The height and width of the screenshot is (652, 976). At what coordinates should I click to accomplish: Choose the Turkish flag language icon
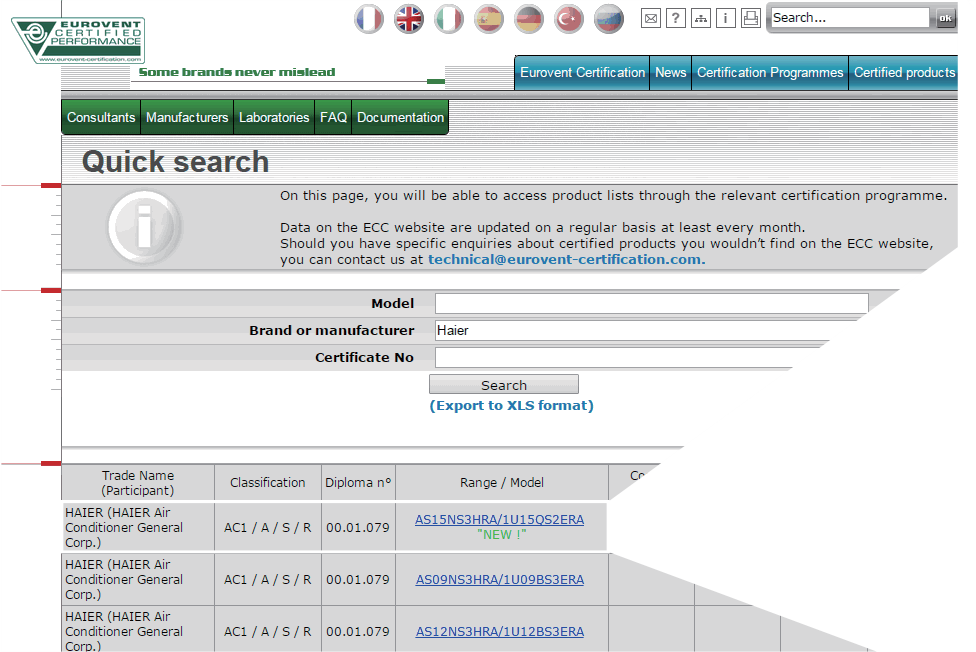pos(569,19)
